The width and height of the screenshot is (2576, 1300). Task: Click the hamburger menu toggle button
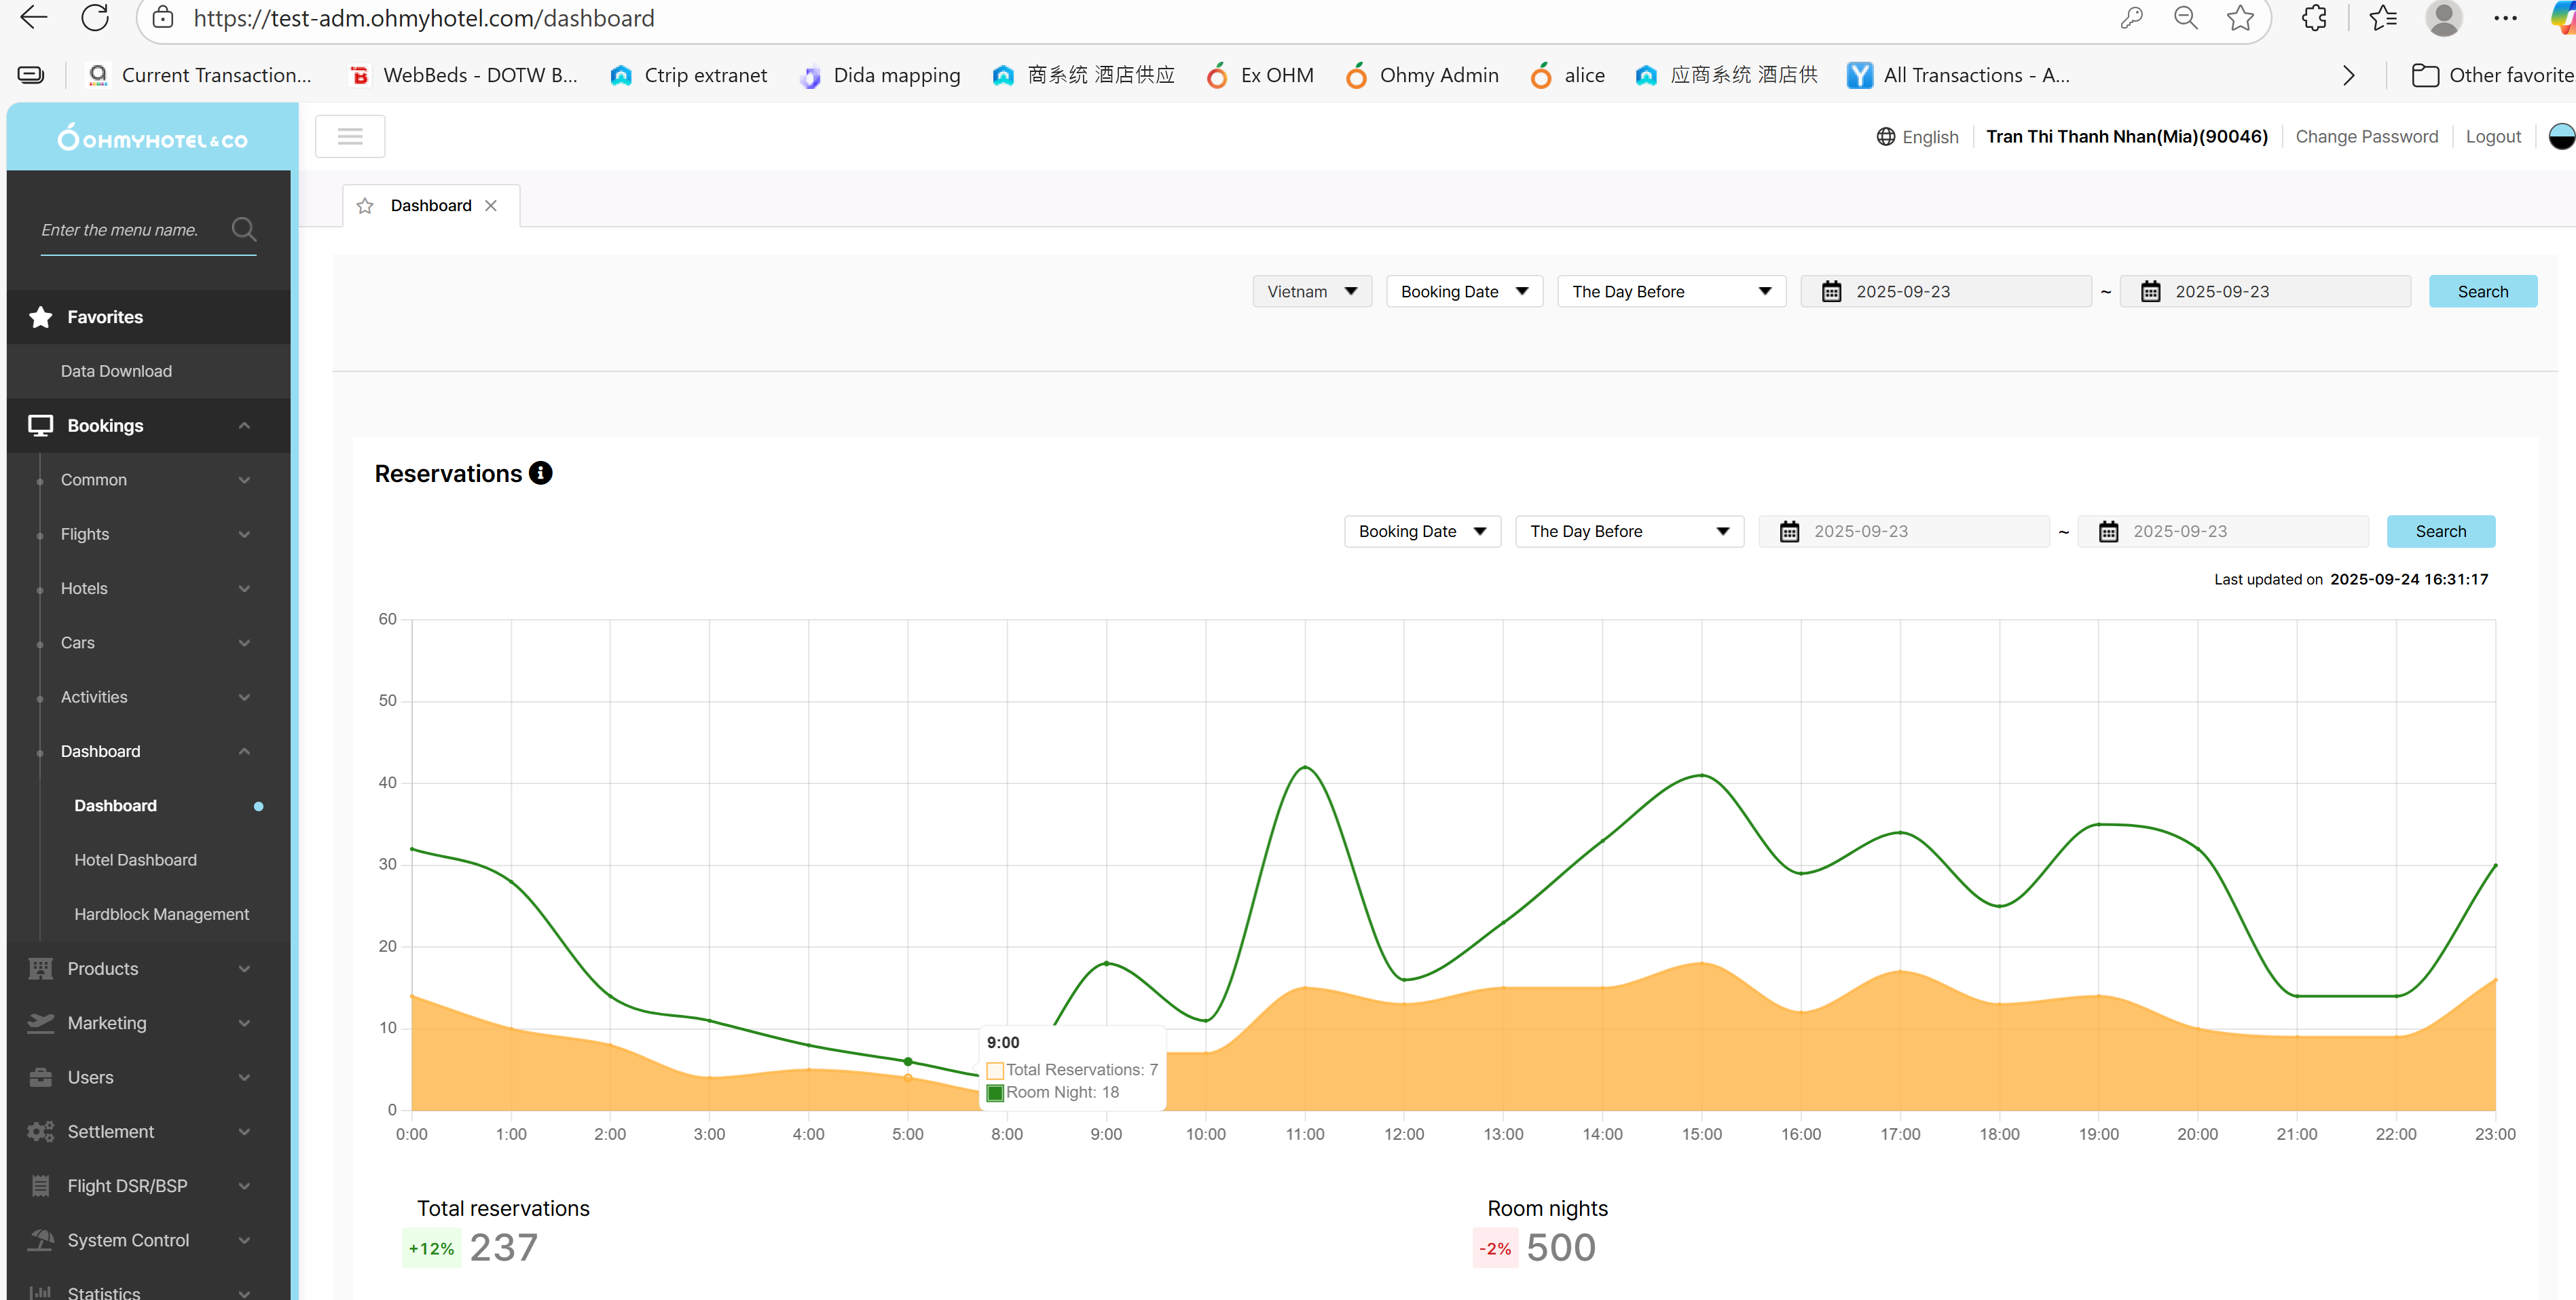click(x=350, y=137)
